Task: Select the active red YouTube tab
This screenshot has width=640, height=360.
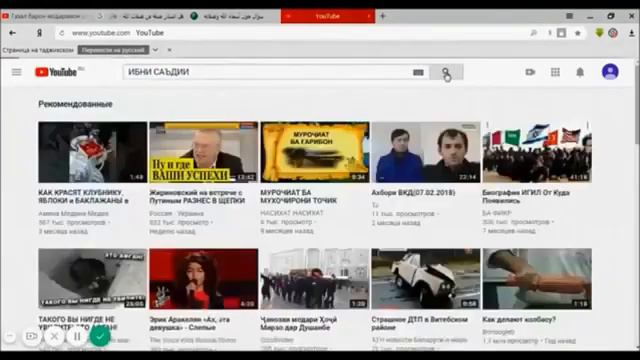Action: (x=328, y=16)
